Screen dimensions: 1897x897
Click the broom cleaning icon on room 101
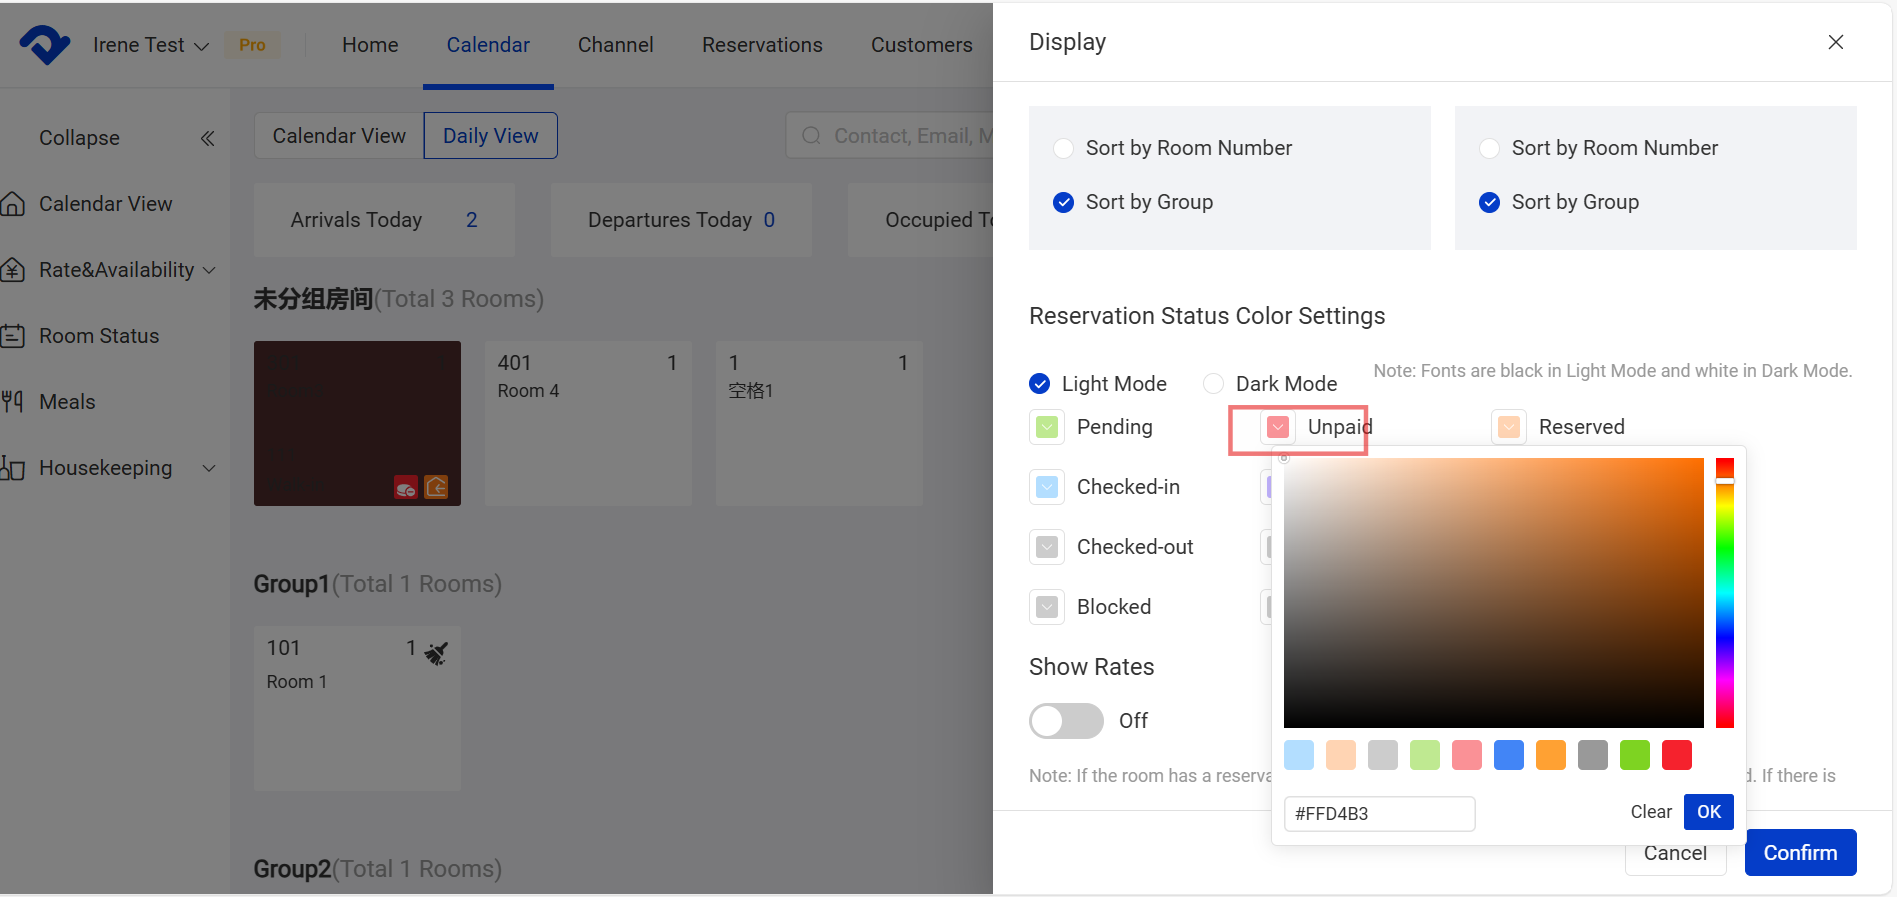(x=436, y=653)
